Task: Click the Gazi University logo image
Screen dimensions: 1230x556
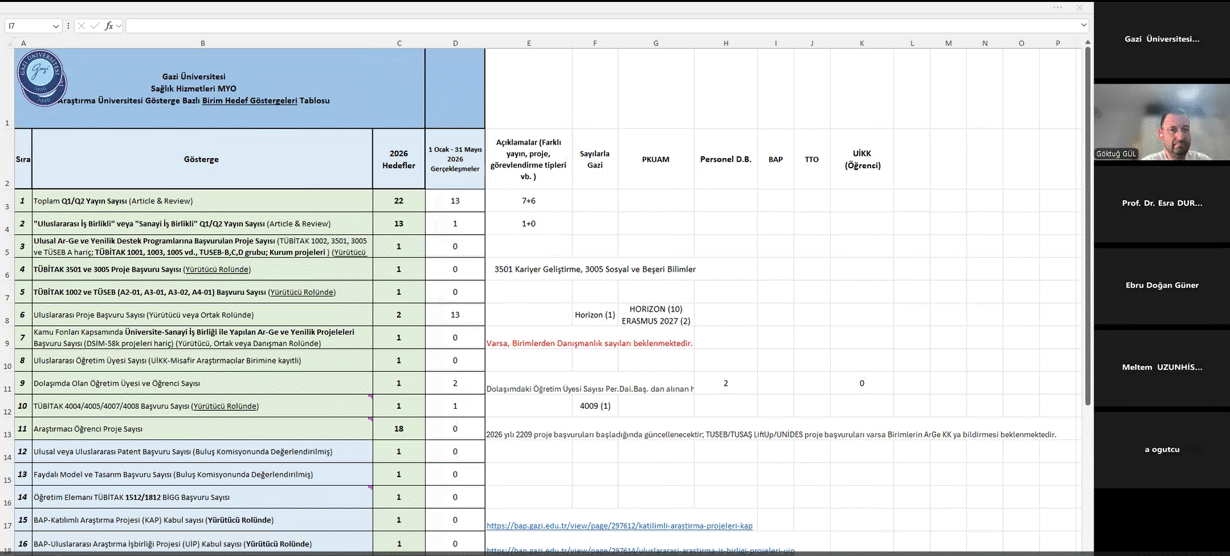Action: coord(41,77)
